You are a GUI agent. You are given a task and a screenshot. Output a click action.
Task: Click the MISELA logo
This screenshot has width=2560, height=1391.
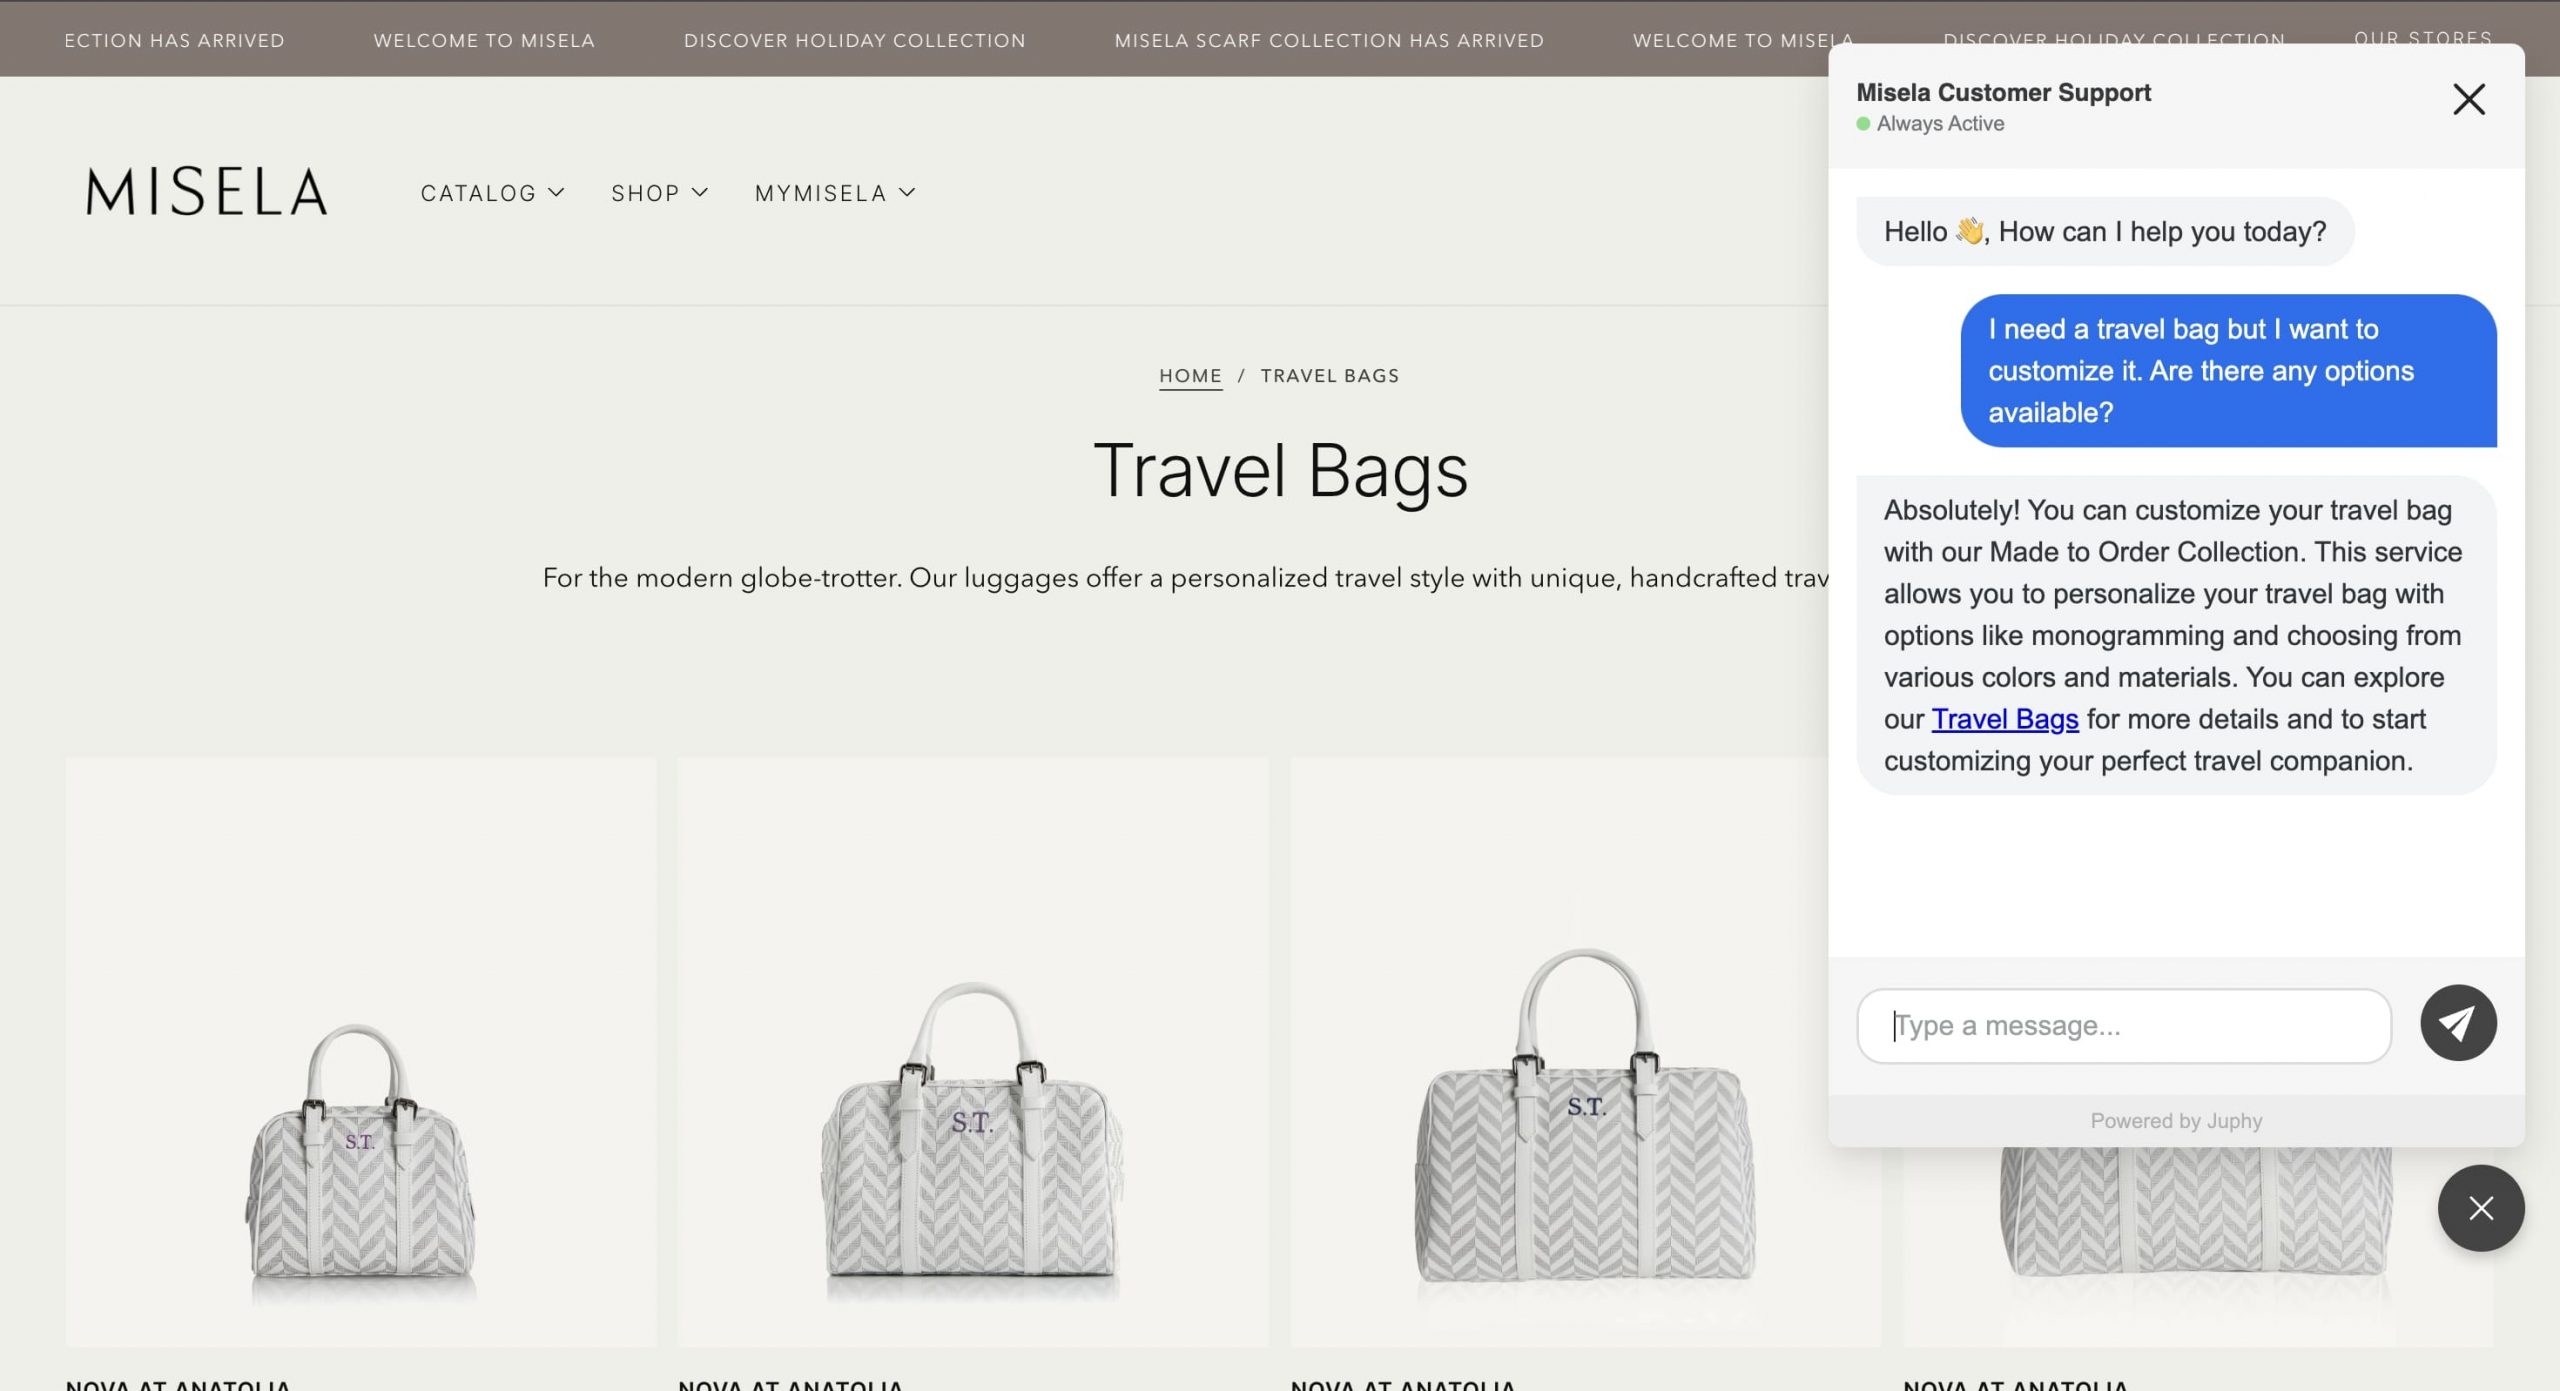click(x=207, y=191)
